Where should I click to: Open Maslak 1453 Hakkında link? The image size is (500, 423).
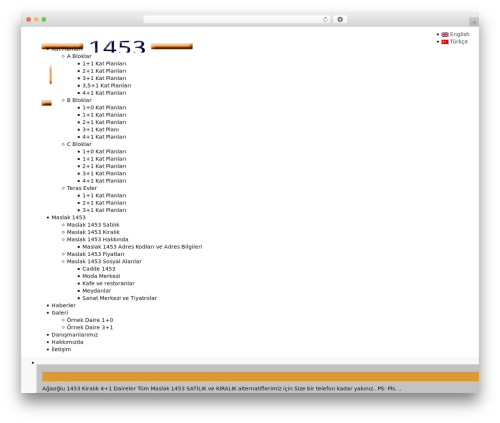(97, 240)
